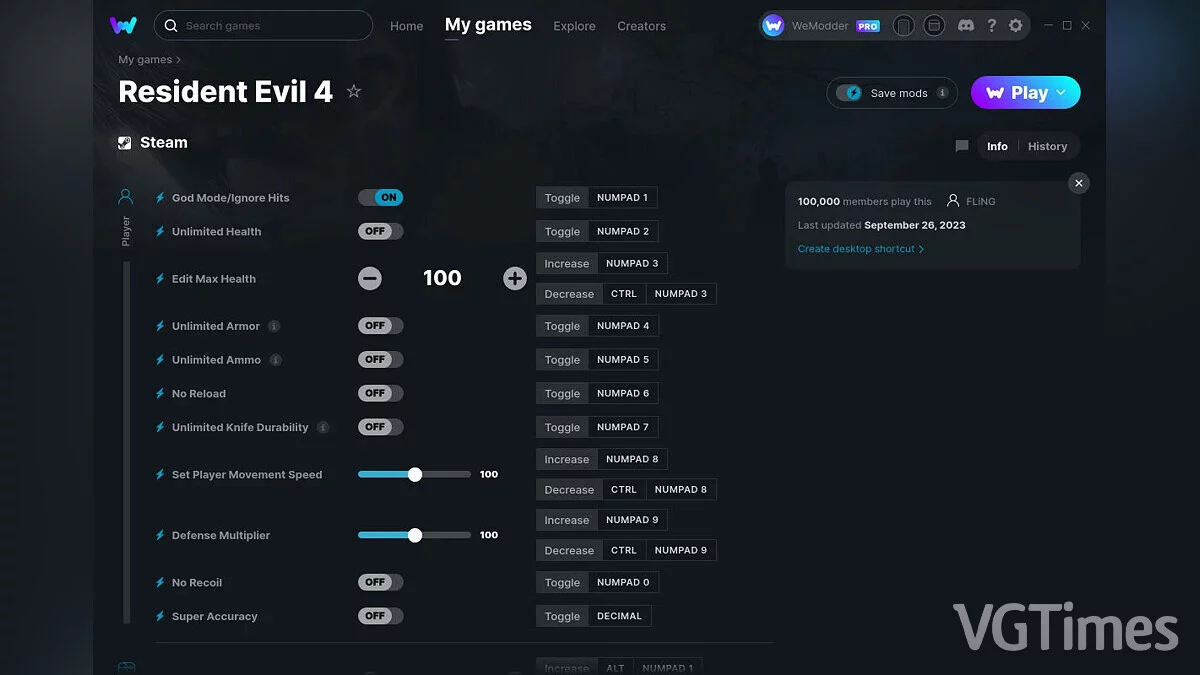
Task: Favorite Resident Evil 4 with star icon
Action: [354, 92]
